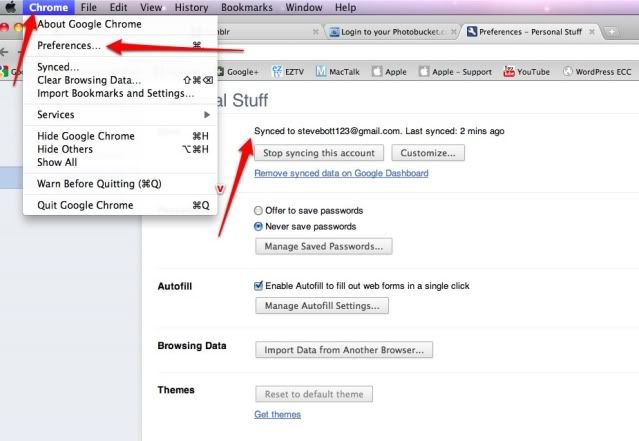Click the browser back arrow
This screenshot has height=441, width=639.
(4, 52)
